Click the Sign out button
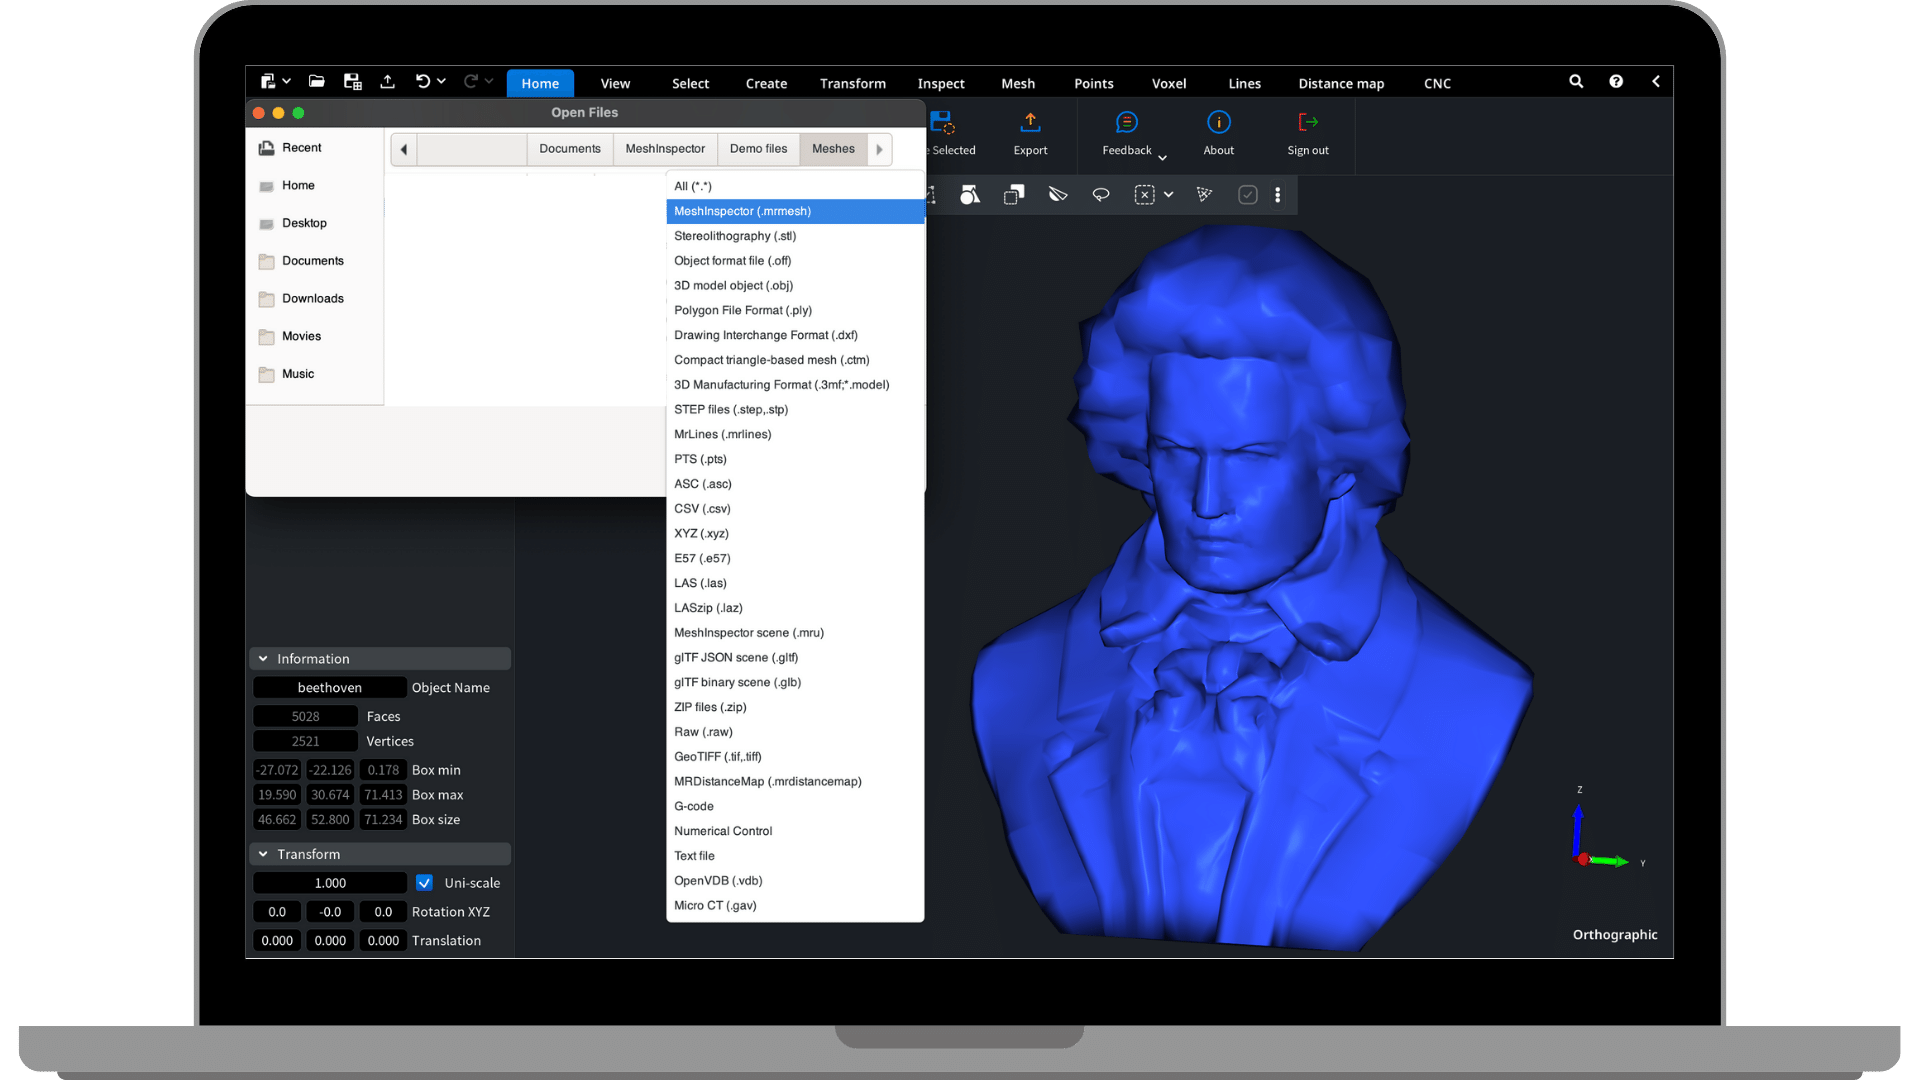The width and height of the screenshot is (1920, 1080). click(1307, 135)
